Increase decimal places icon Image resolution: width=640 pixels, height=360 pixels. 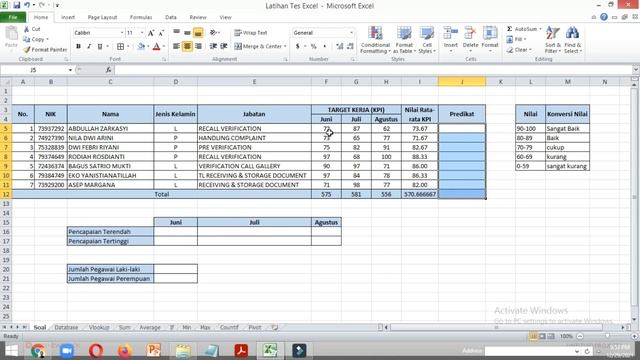pos(340,47)
